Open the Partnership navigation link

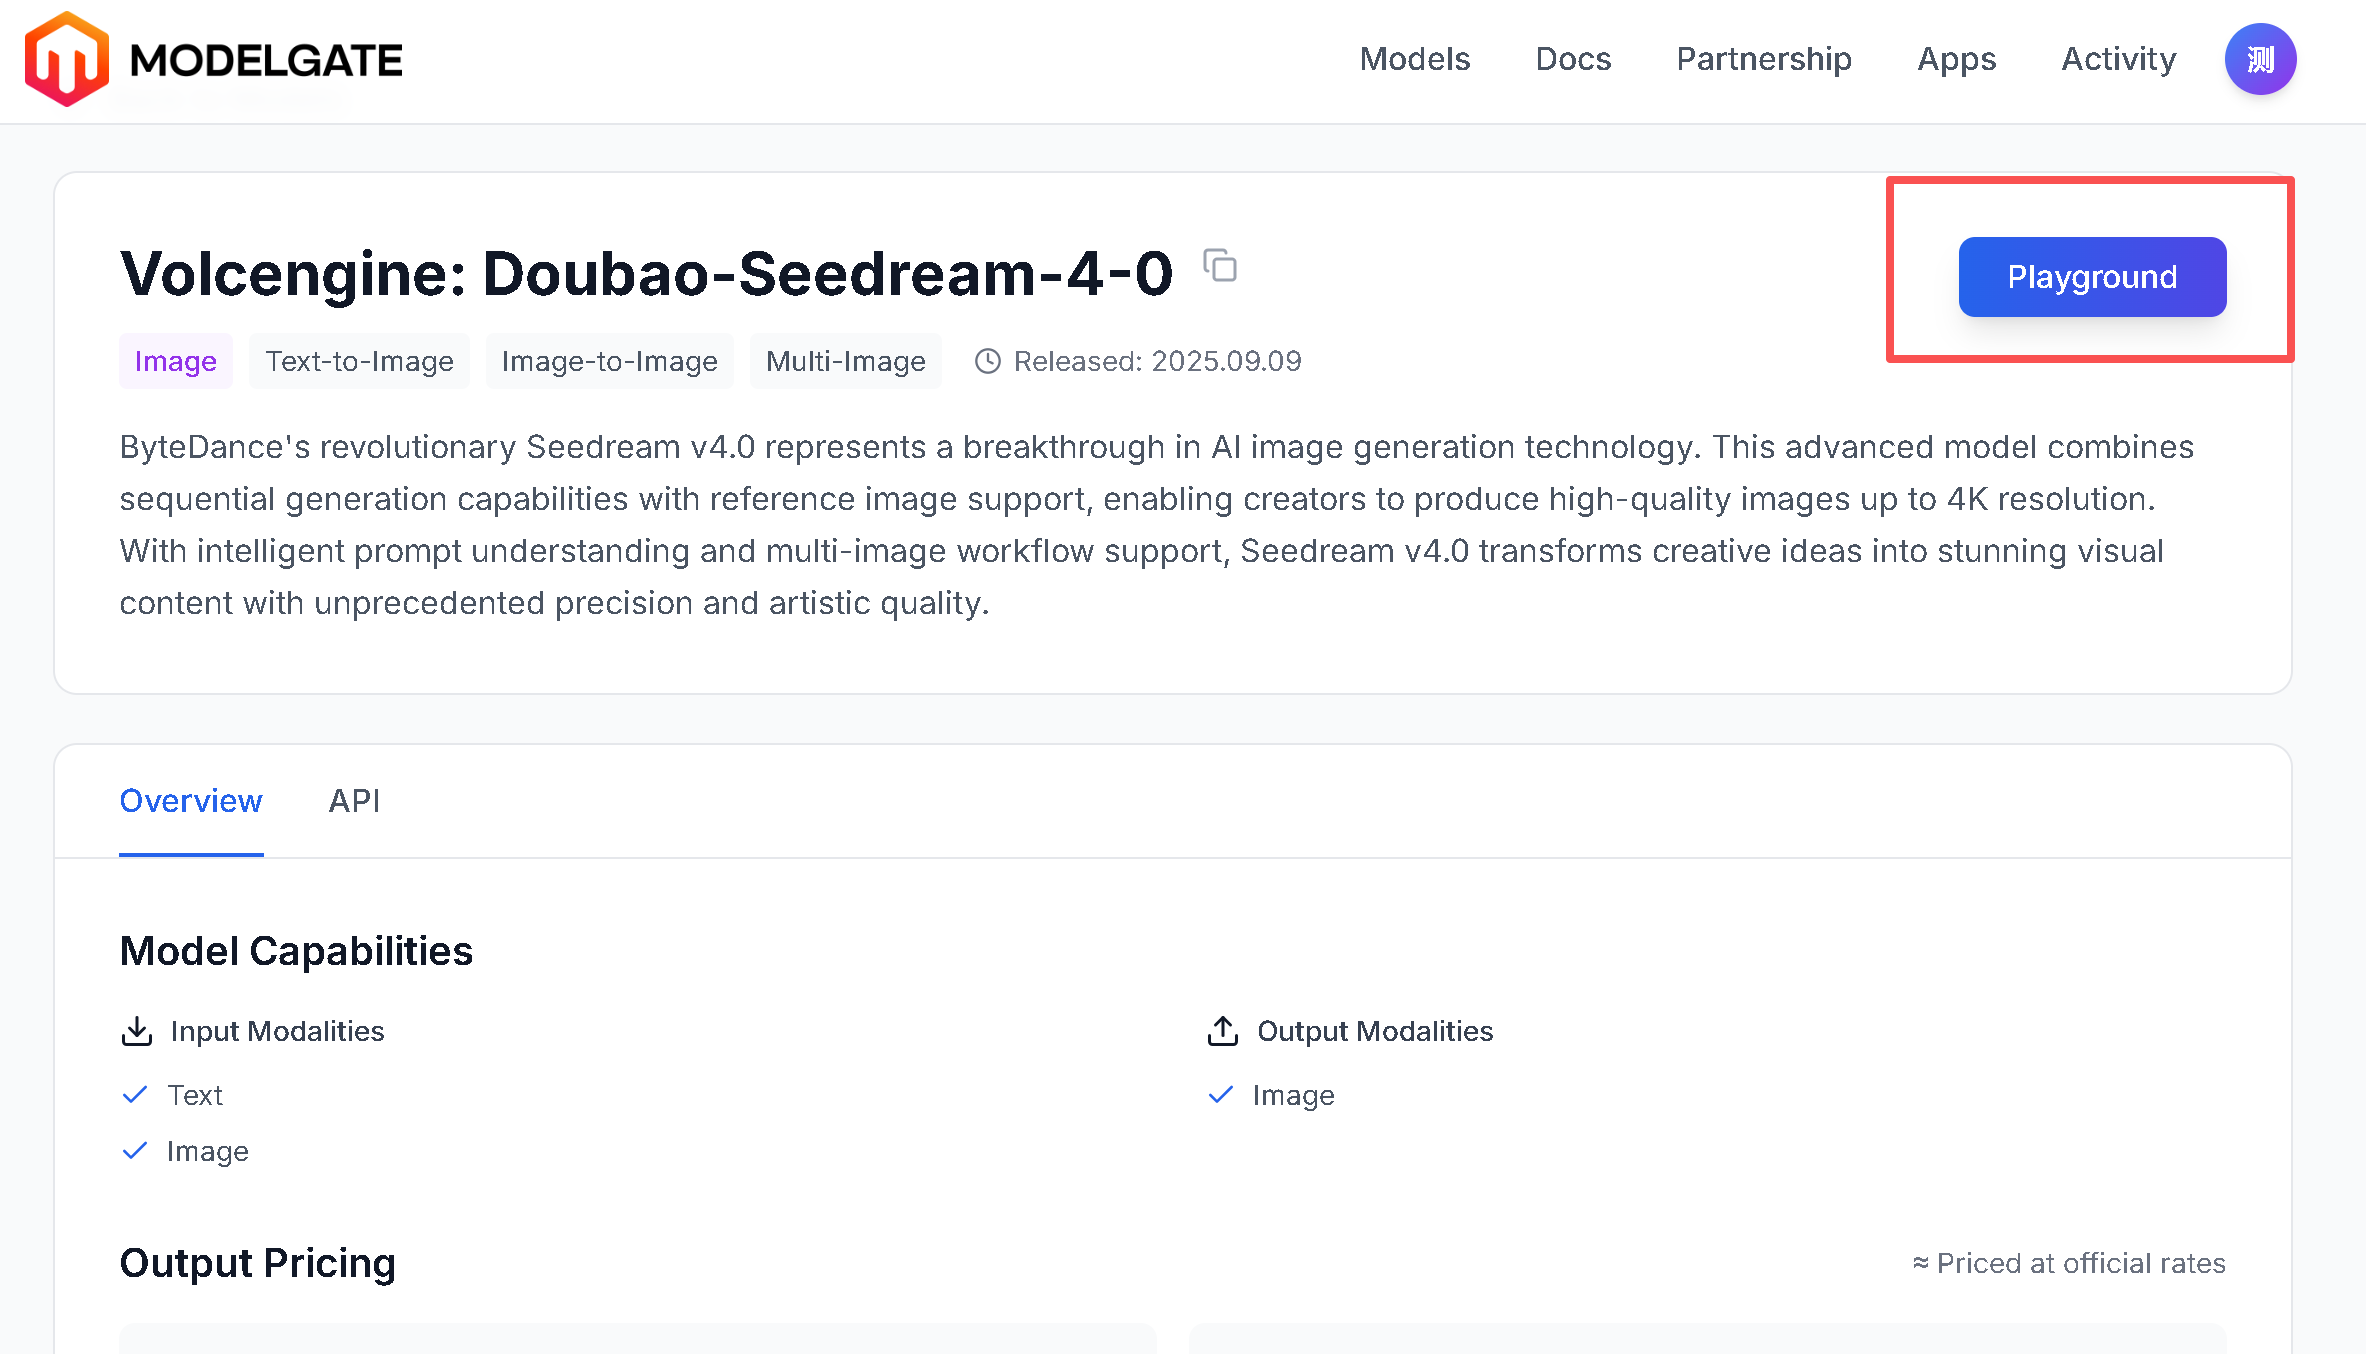pos(1763,59)
